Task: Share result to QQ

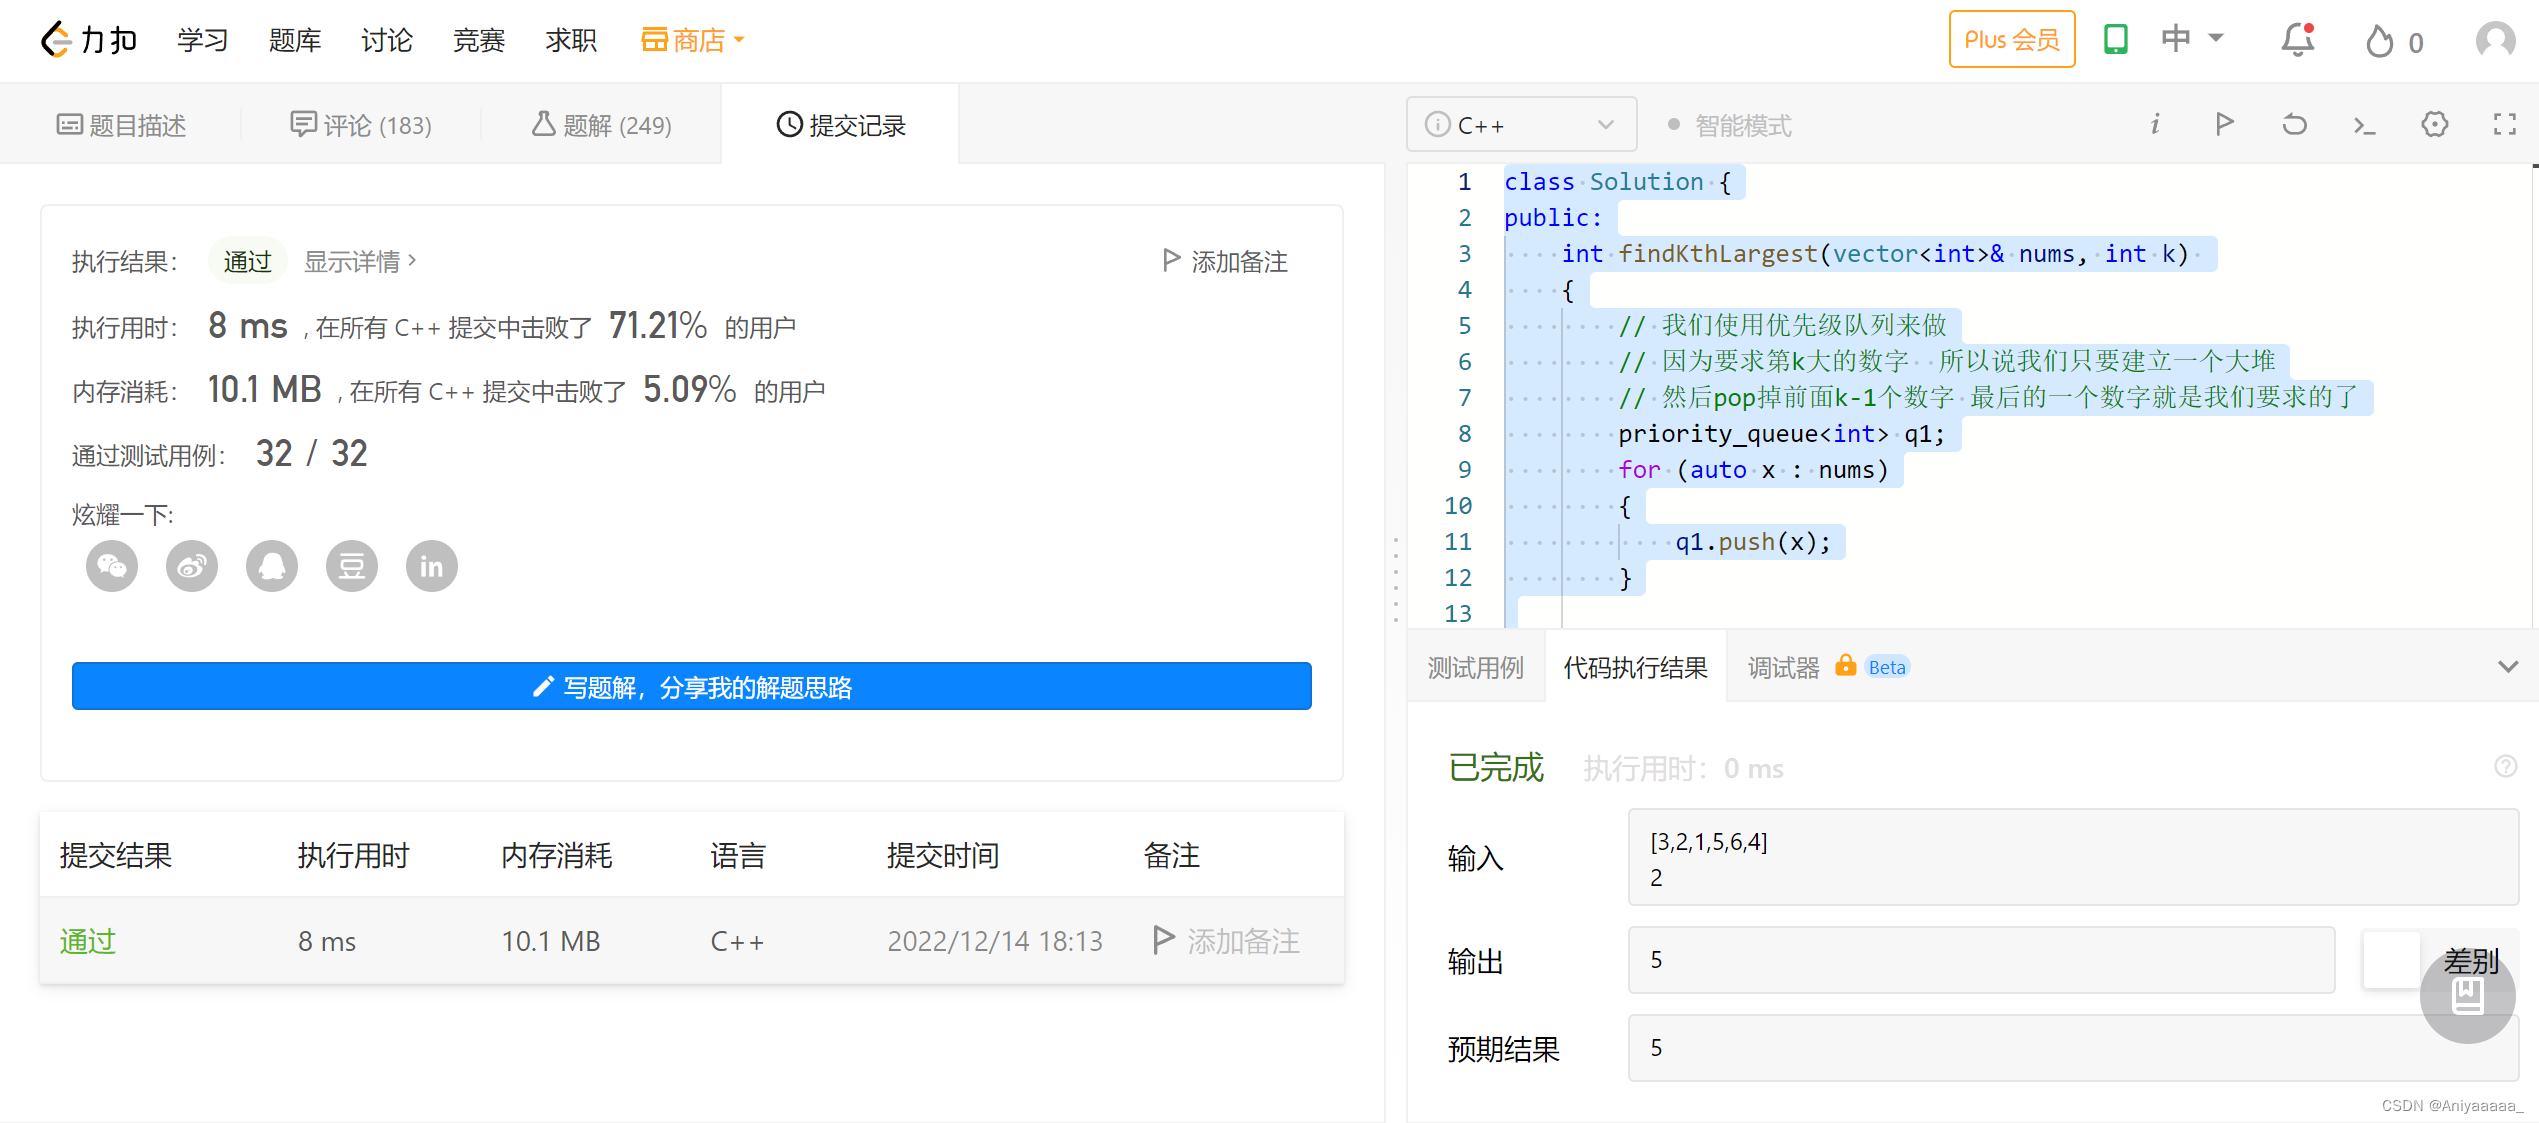Action: (x=272, y=566)
